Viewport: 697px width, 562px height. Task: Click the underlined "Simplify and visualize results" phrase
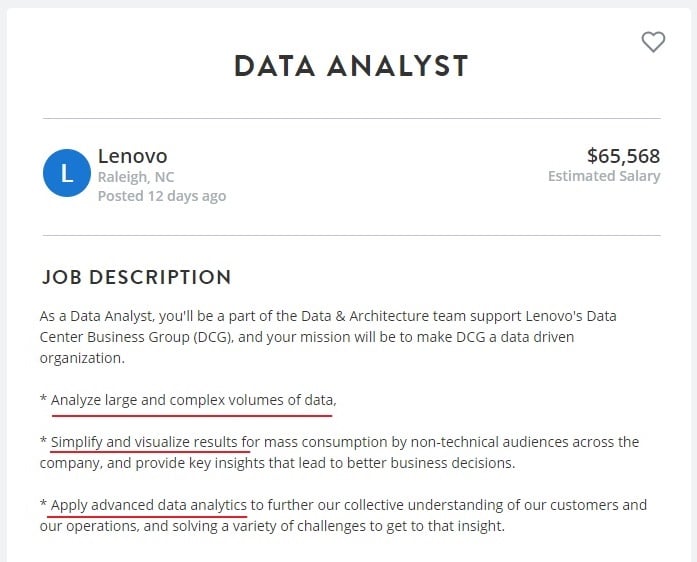click(144, 441)
